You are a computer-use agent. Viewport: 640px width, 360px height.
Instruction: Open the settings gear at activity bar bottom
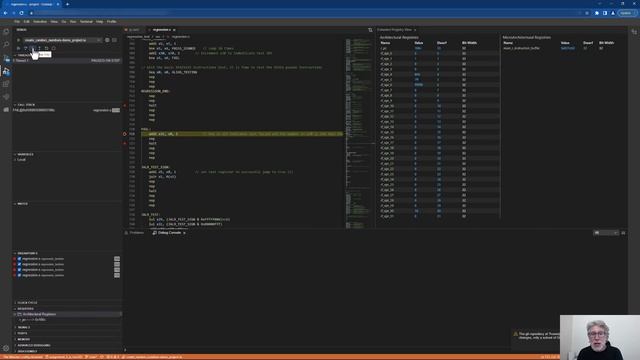click(6, 348)
